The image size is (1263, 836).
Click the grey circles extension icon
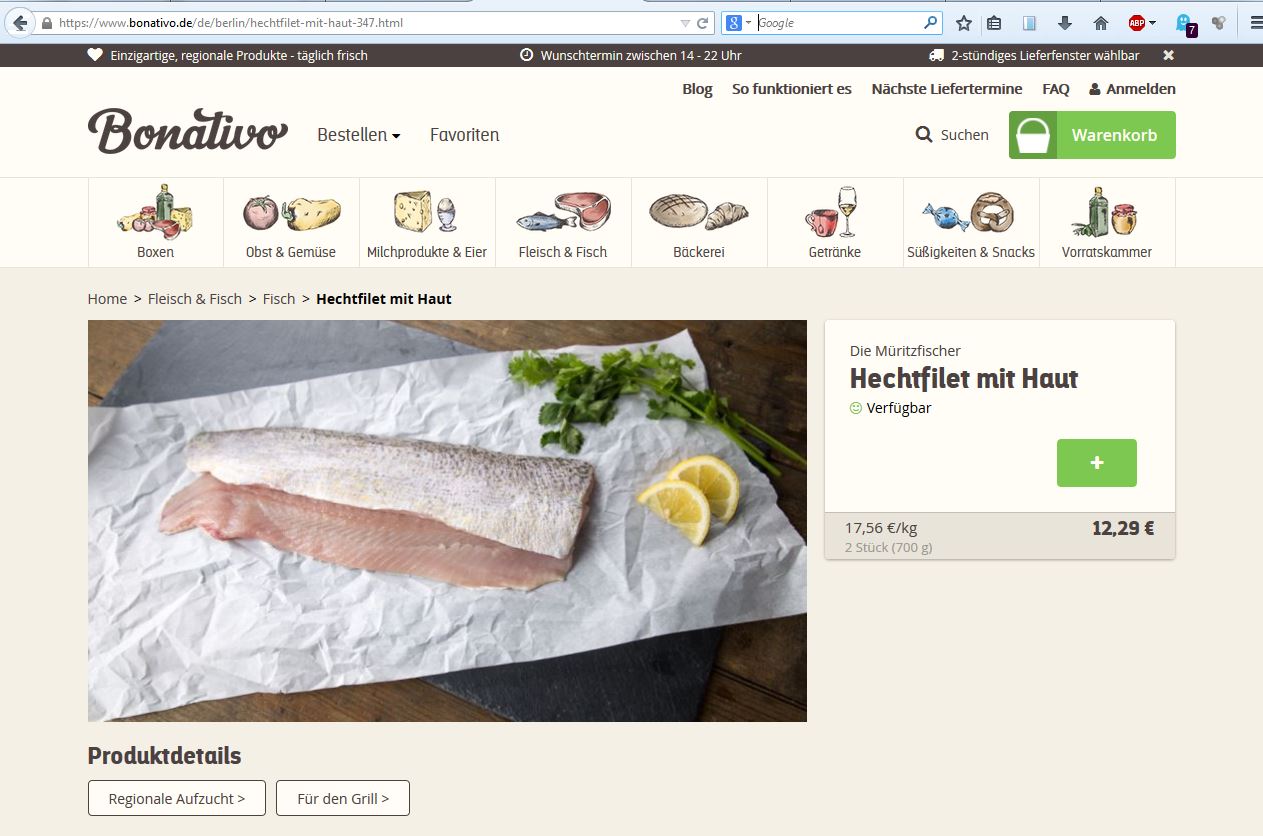tap(1218, 22)
